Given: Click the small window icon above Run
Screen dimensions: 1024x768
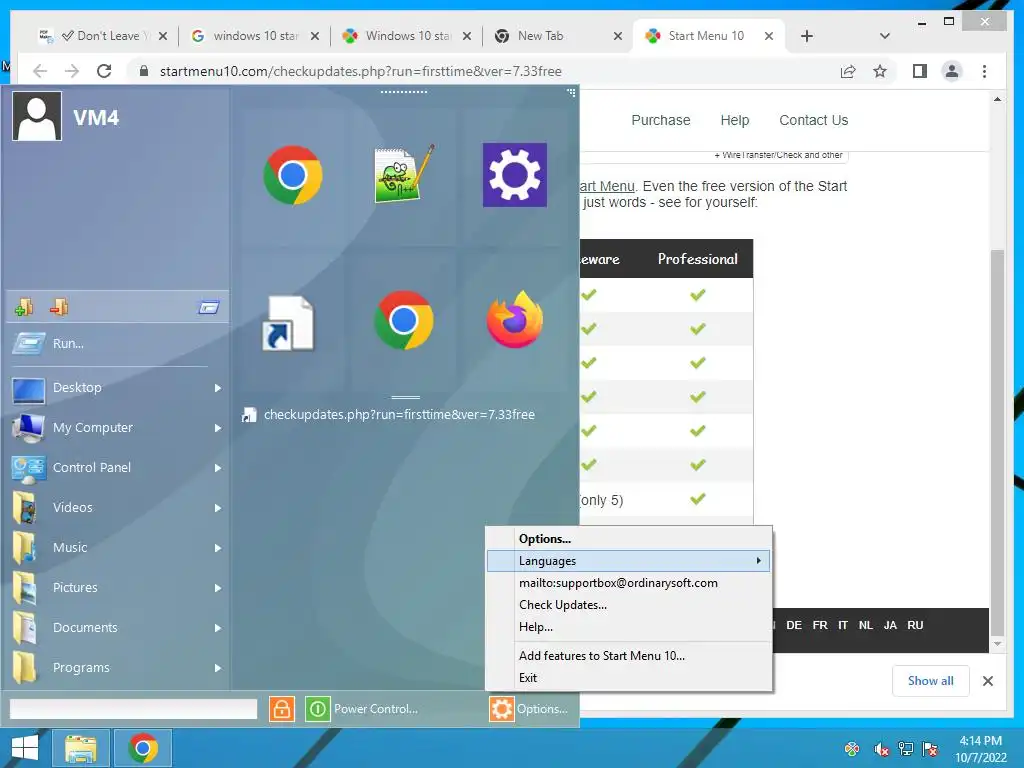Looking at the screenshot, I should (209, 307).
